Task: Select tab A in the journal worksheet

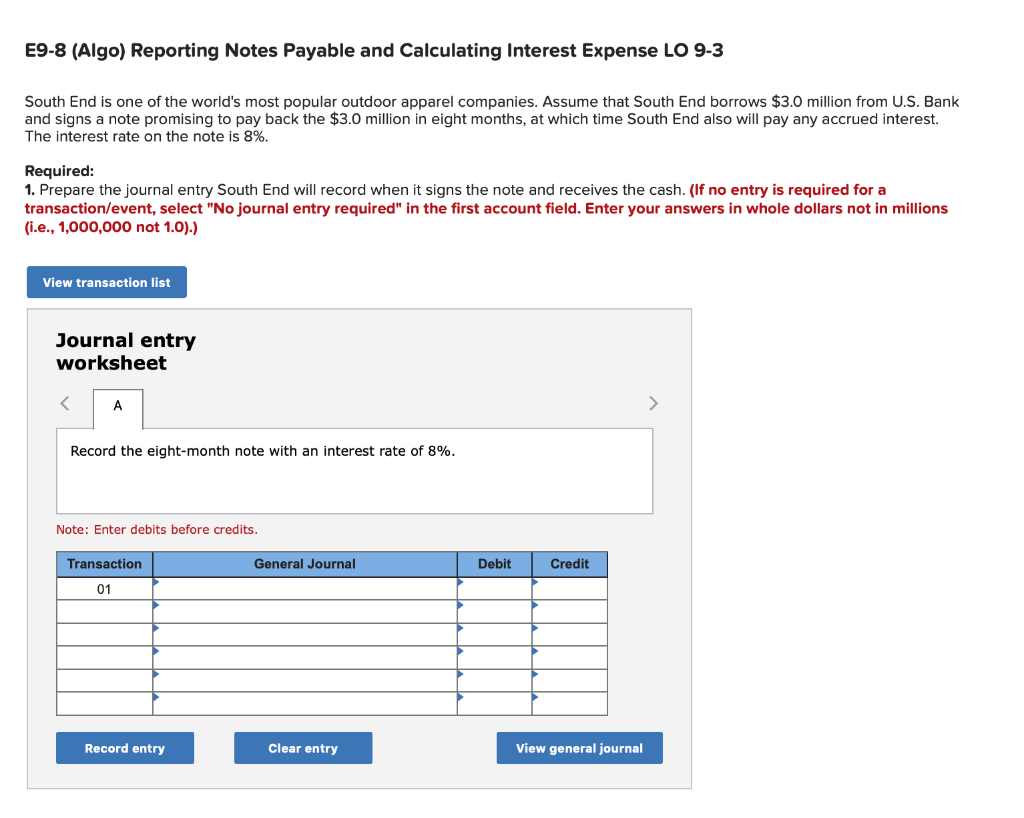Action: [x=117, y=408]
